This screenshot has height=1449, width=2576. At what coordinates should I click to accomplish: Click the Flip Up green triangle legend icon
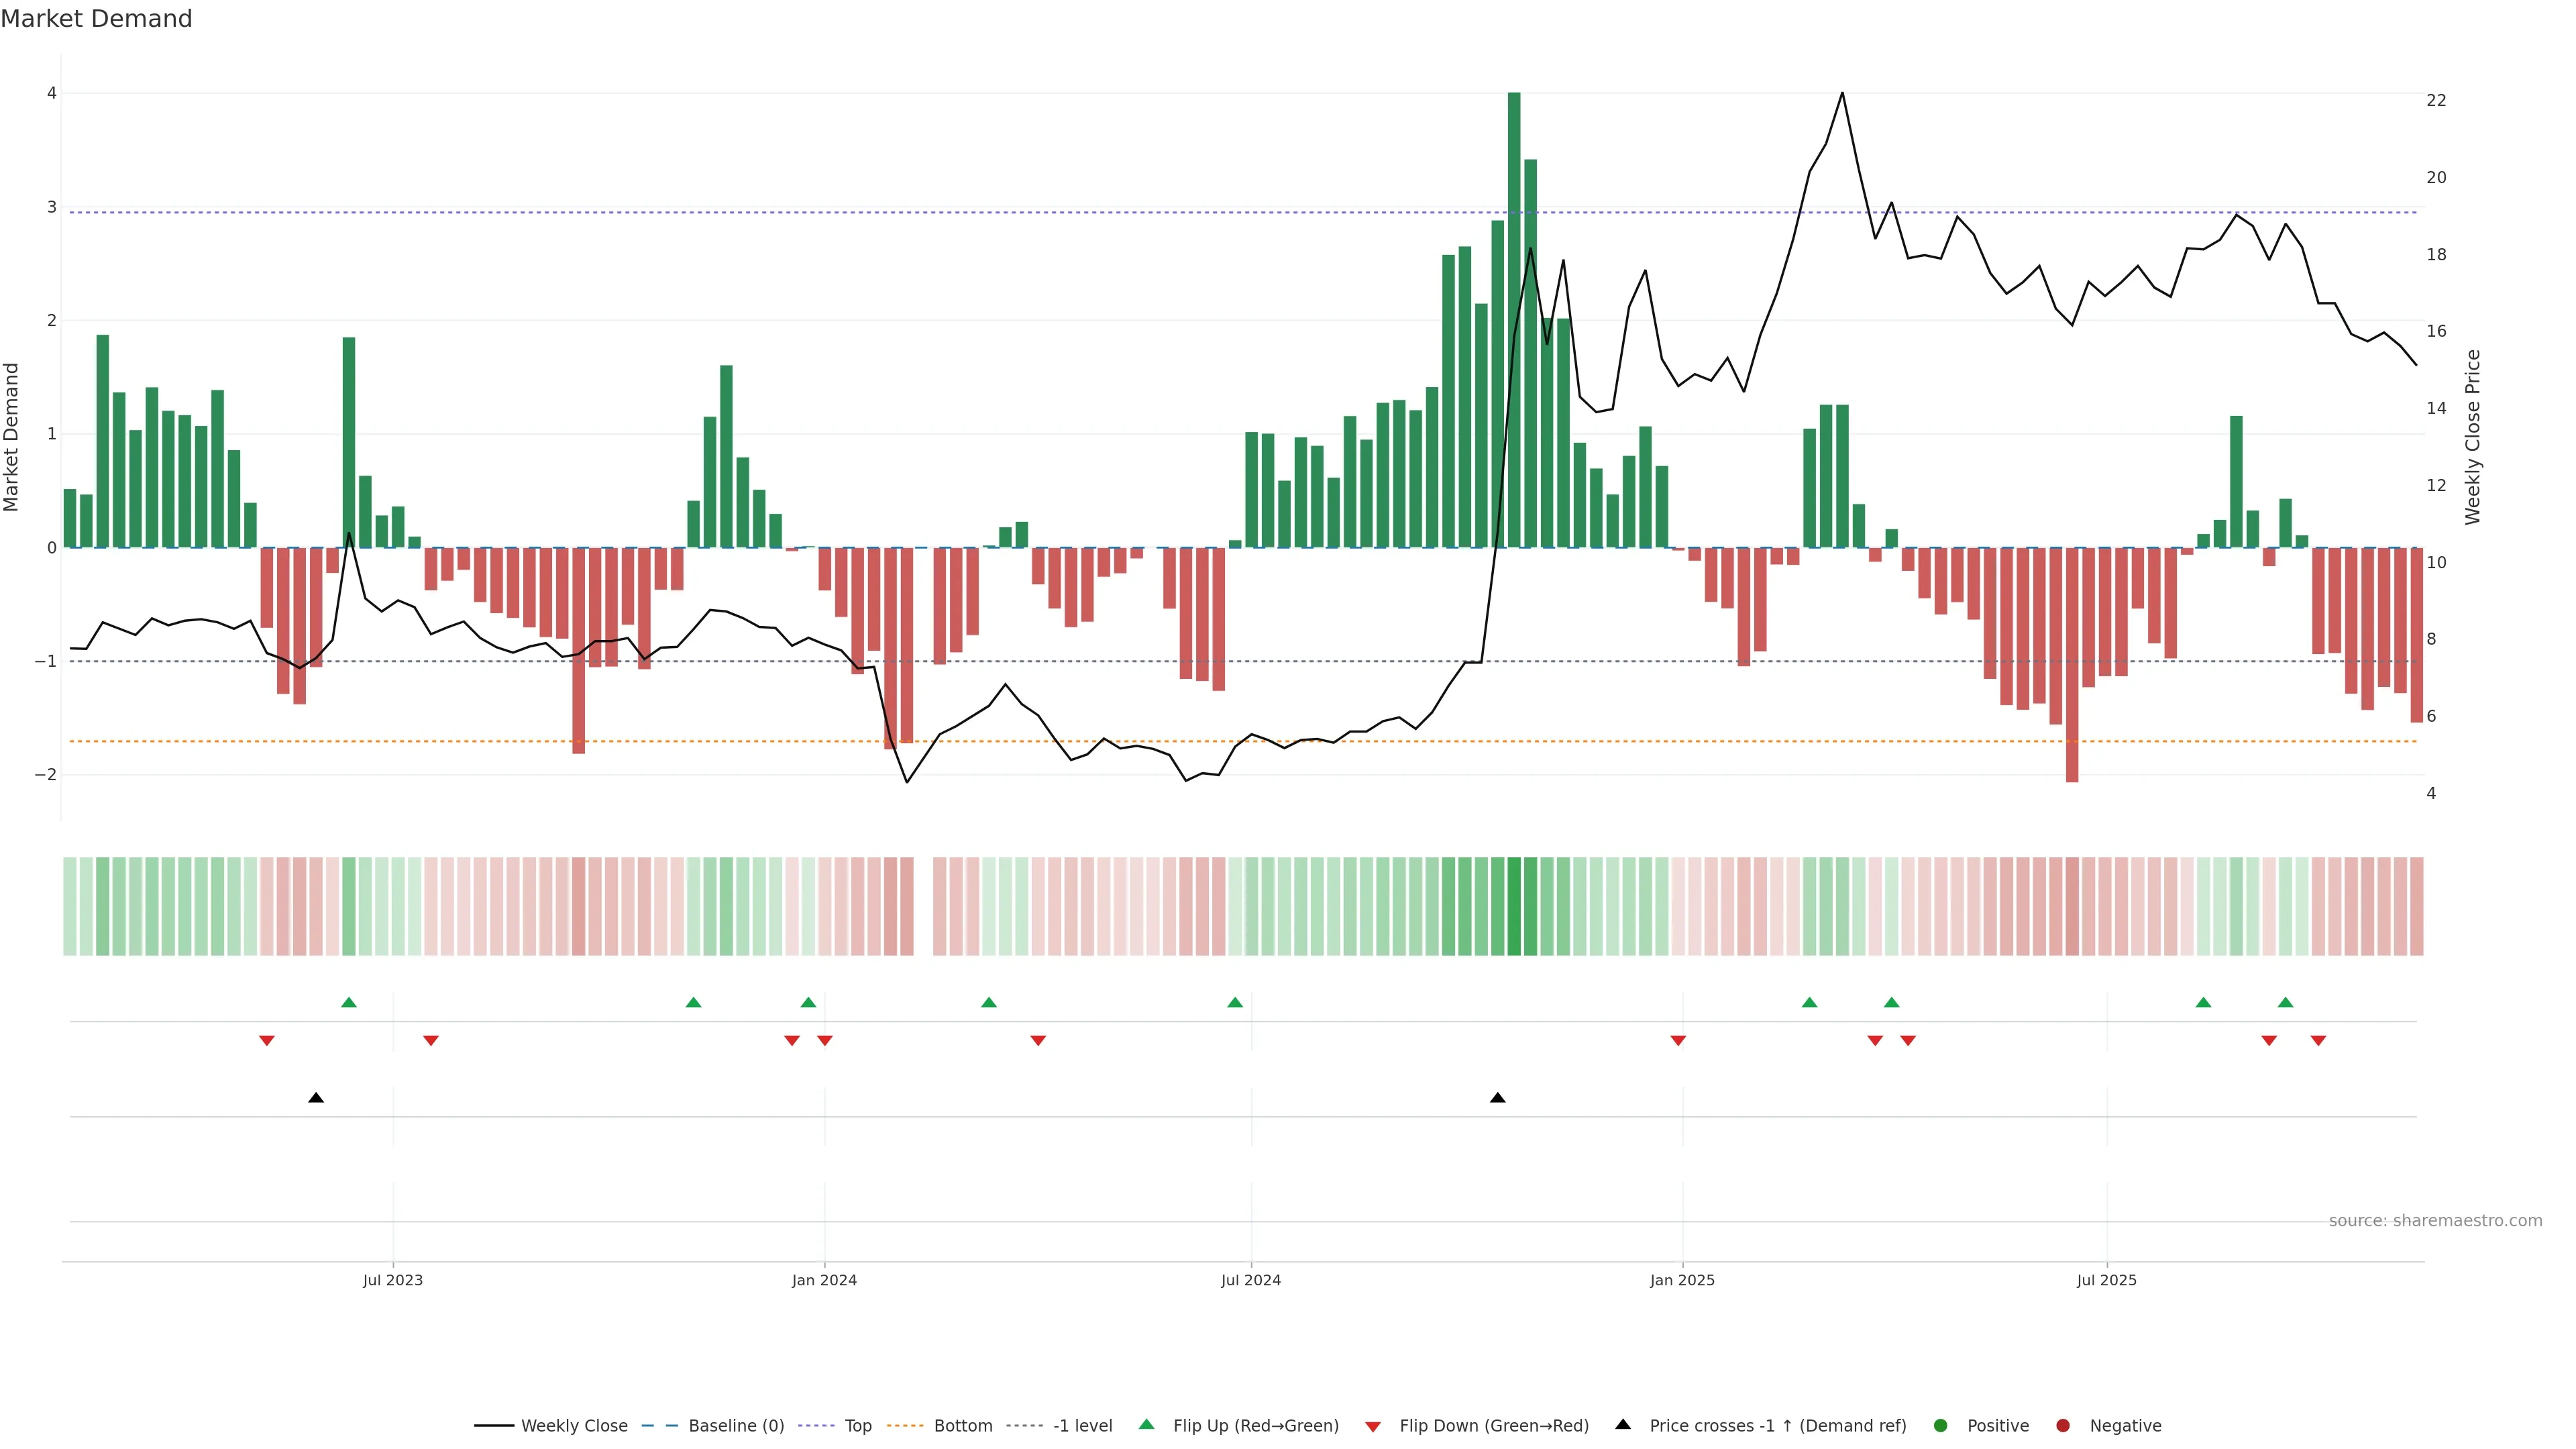[1146, 1425]
